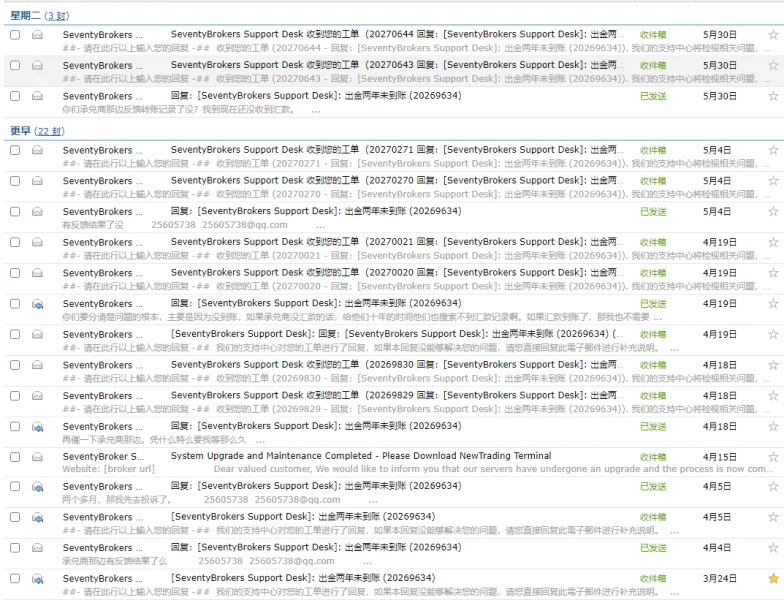Star the sent reply dated 4月18日

[773, 426]
